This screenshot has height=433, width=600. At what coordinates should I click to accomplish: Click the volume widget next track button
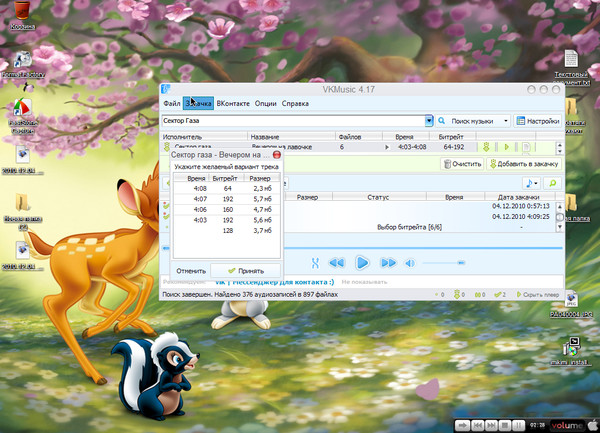(491, 425)
